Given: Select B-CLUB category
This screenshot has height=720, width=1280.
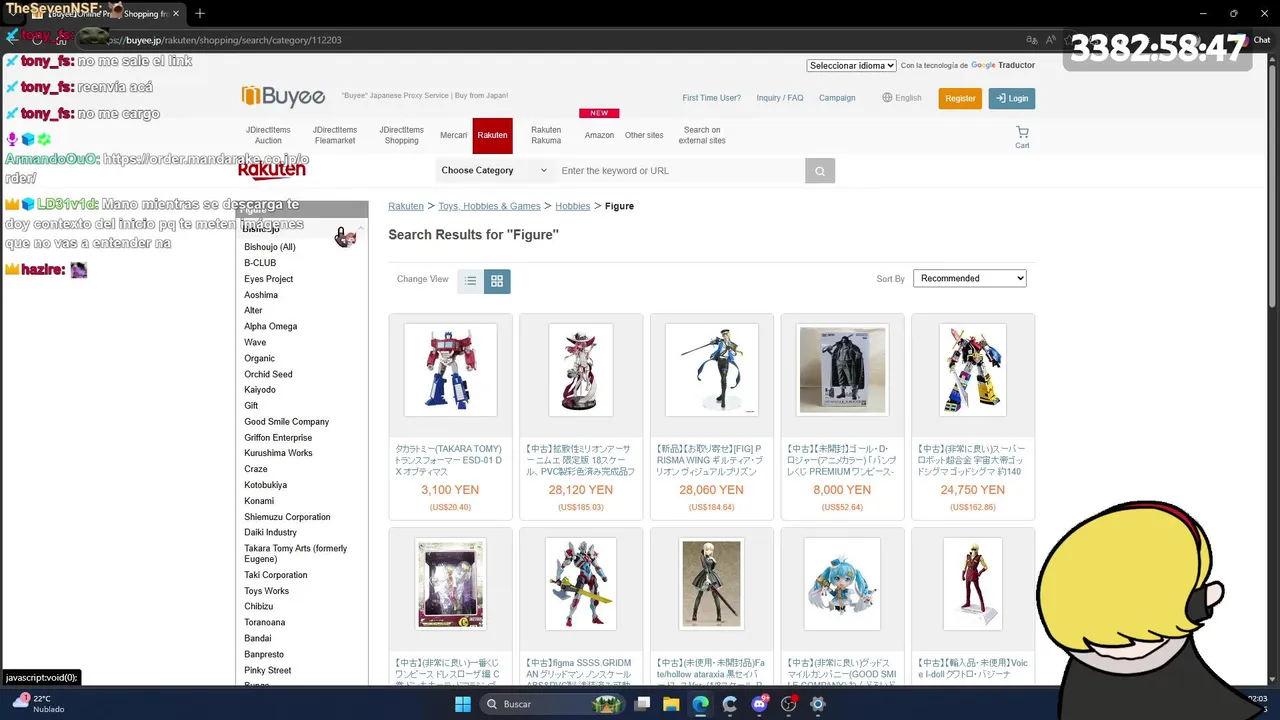Looking at the screenshot, I should [x=260, y=263].
